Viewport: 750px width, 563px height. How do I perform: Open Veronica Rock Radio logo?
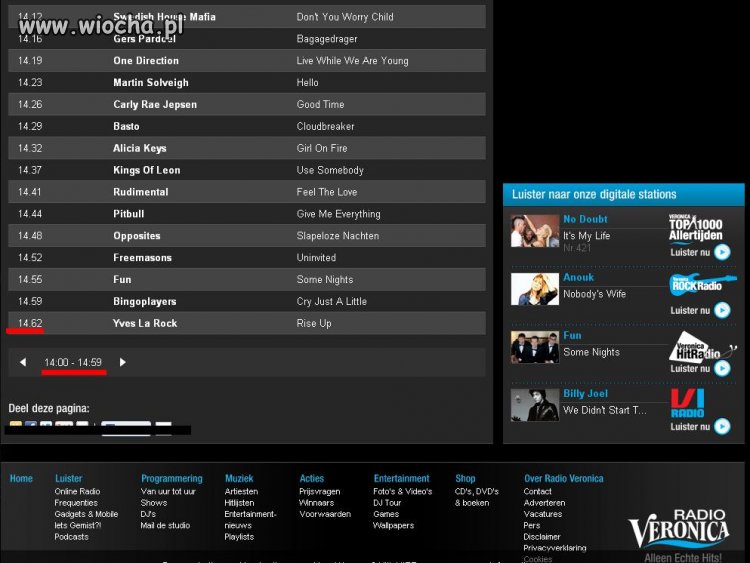(702, 285)
